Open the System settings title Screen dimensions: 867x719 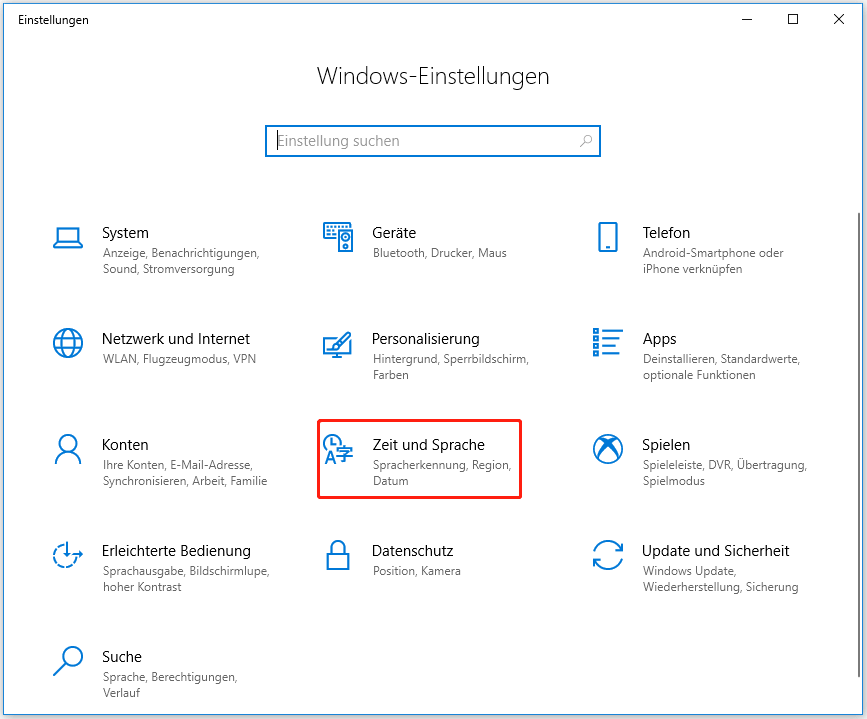click(x=126, y=233)
